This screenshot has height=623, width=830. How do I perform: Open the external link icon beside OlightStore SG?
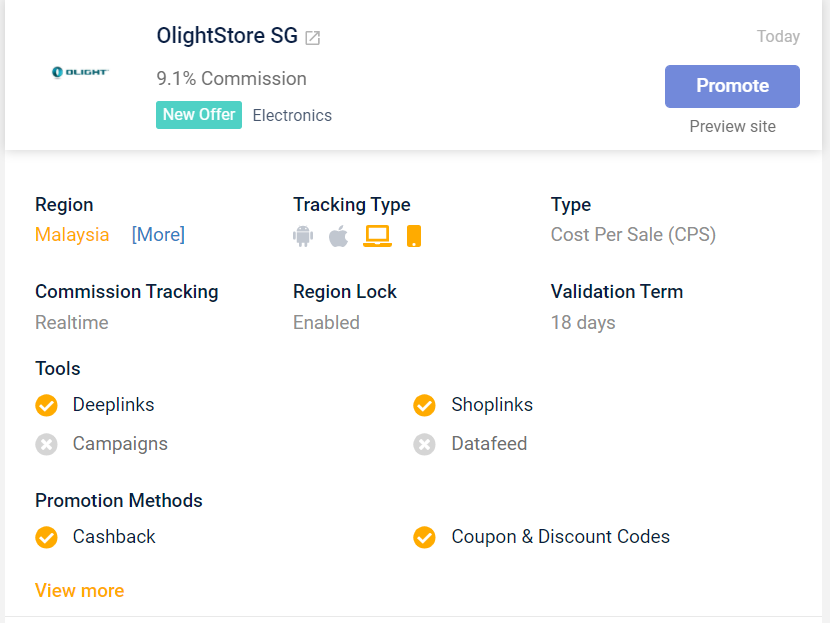(313, 38)
